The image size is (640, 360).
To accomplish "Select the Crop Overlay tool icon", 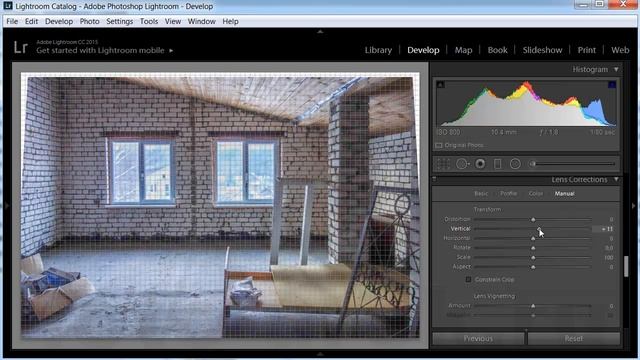I will (443, 164).
